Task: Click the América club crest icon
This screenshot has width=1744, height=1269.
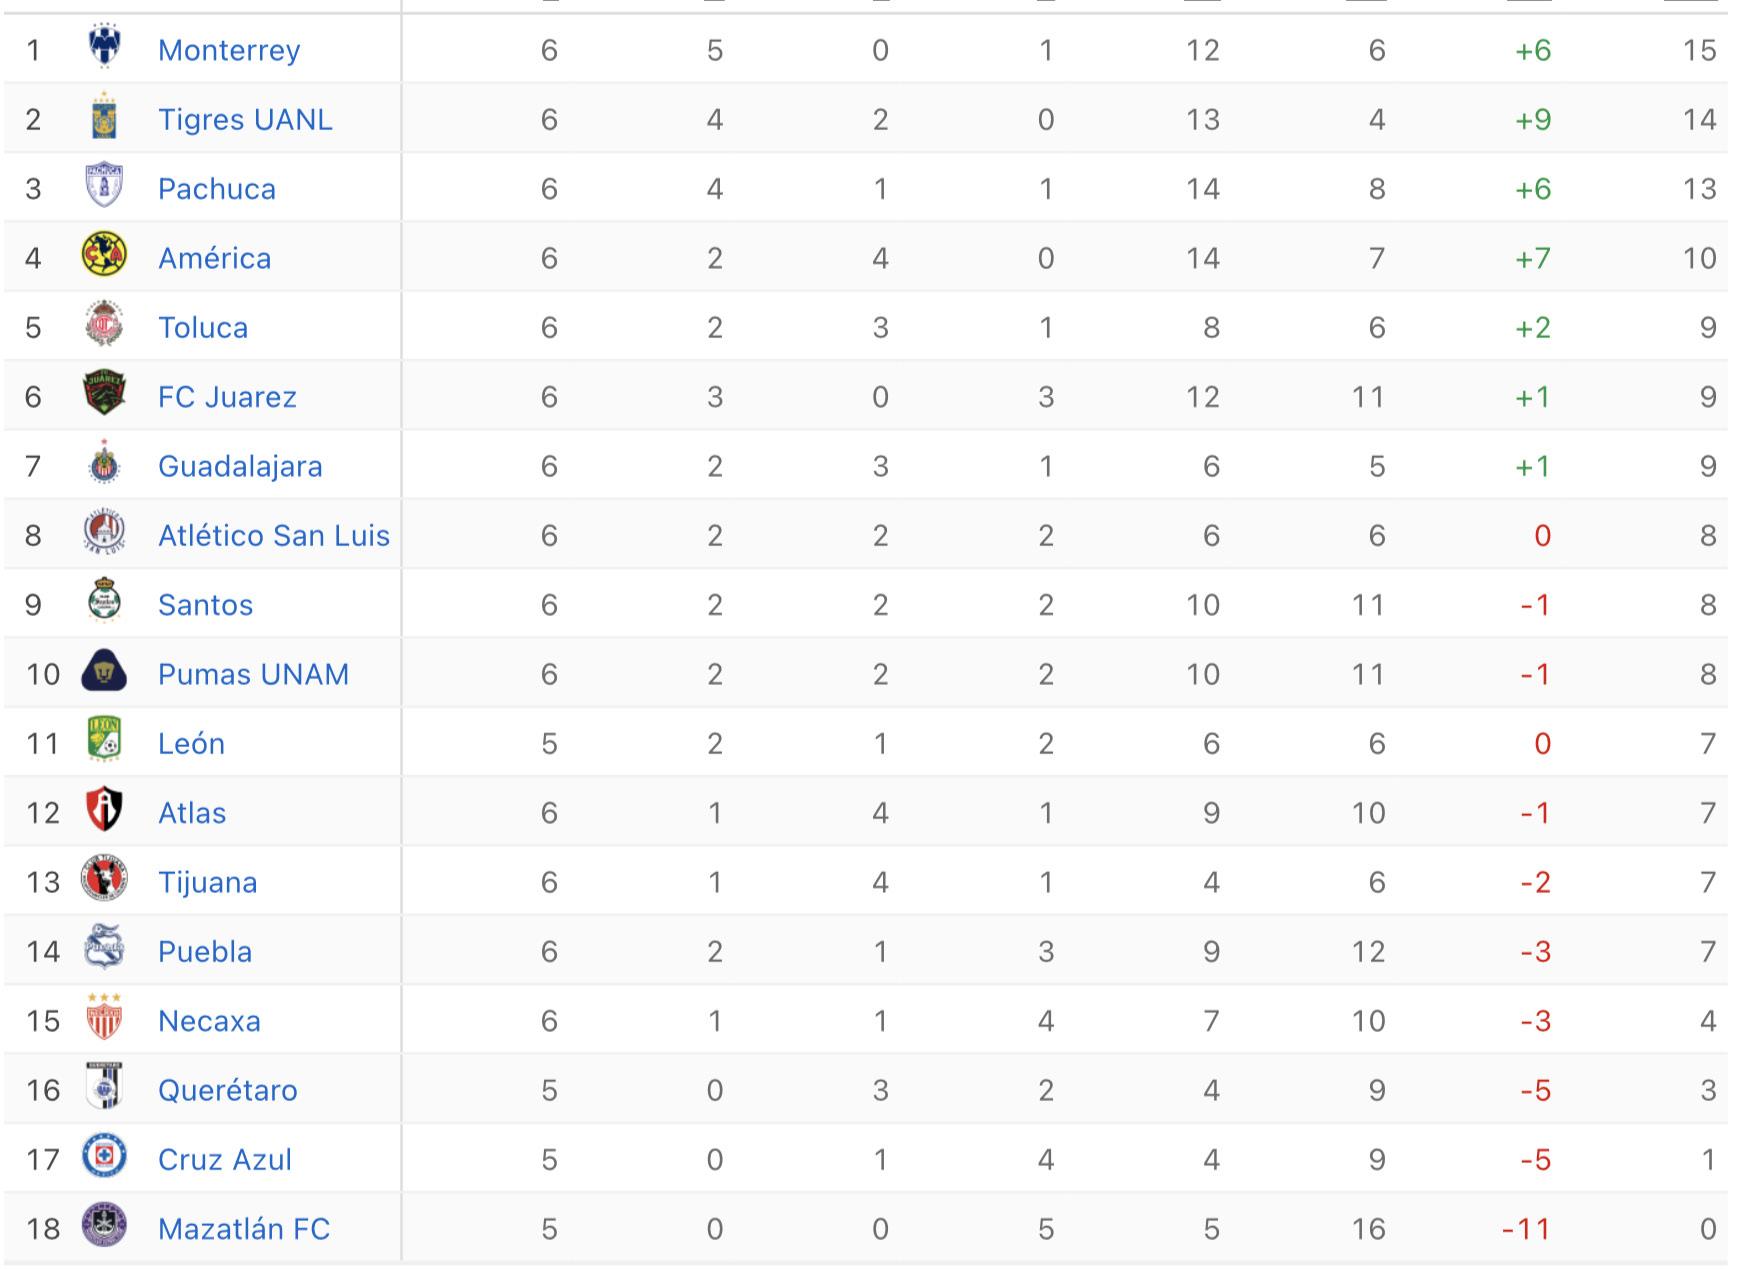Action: click(x=104, y=256)
